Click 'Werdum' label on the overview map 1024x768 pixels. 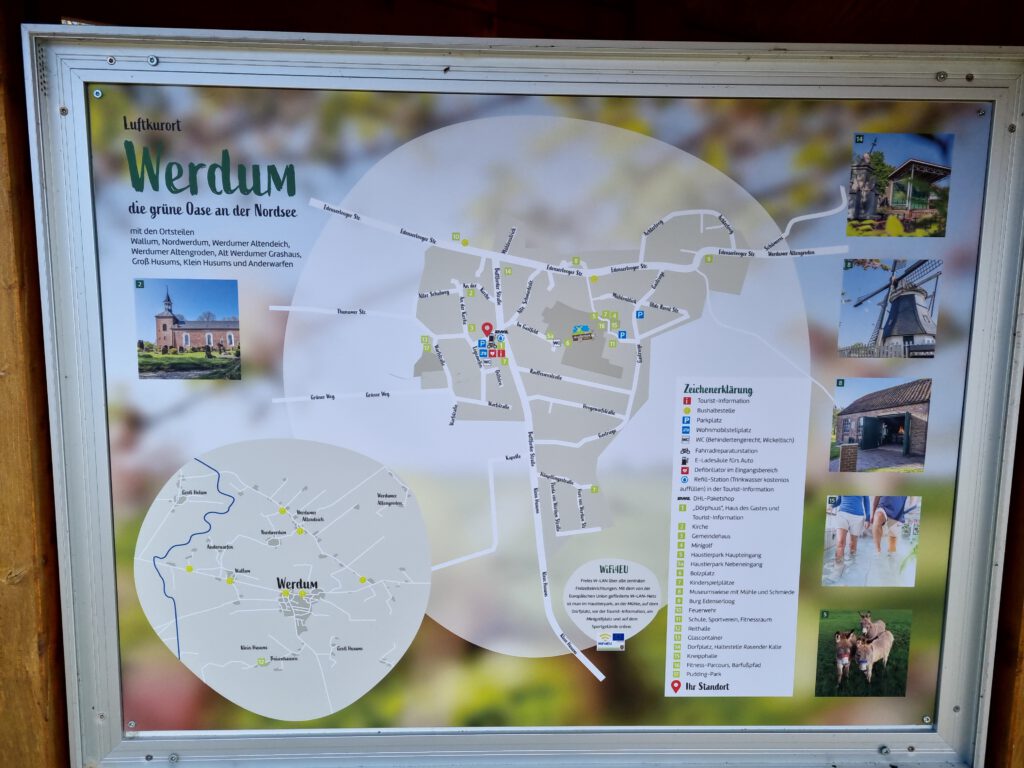click(x=296, y=583)
